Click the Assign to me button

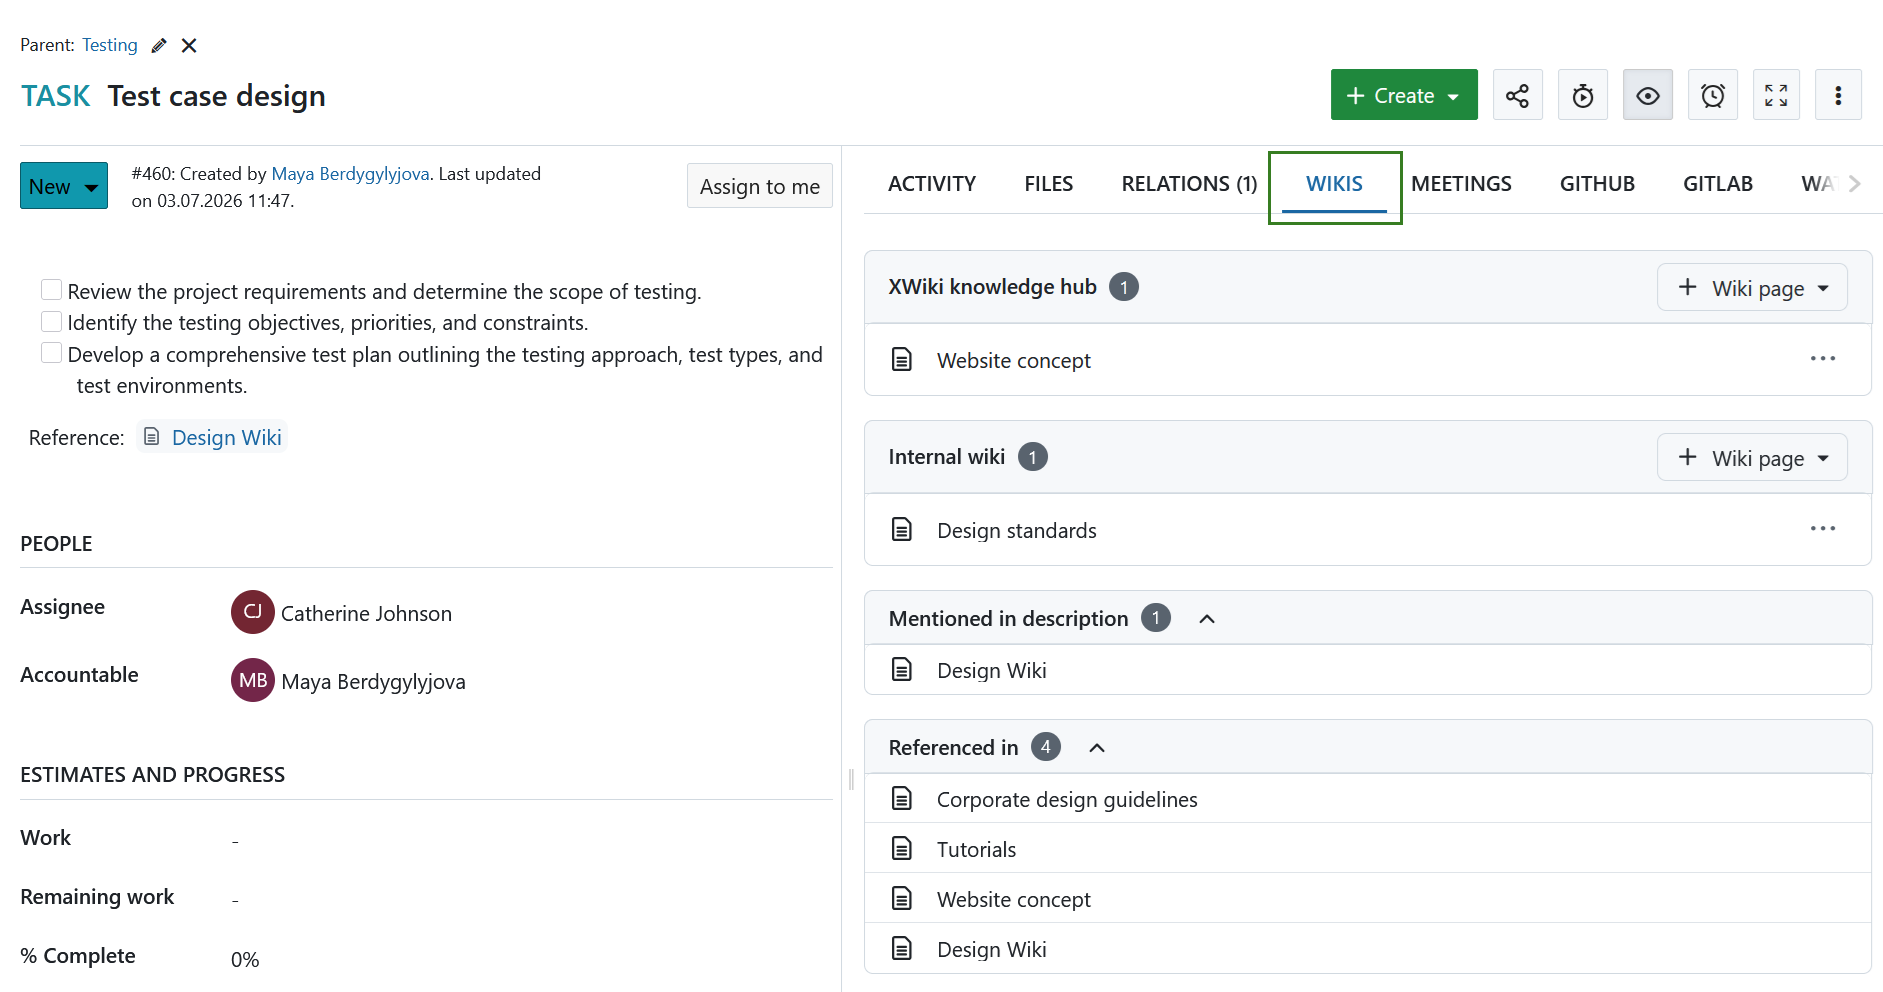click(760, 186)
